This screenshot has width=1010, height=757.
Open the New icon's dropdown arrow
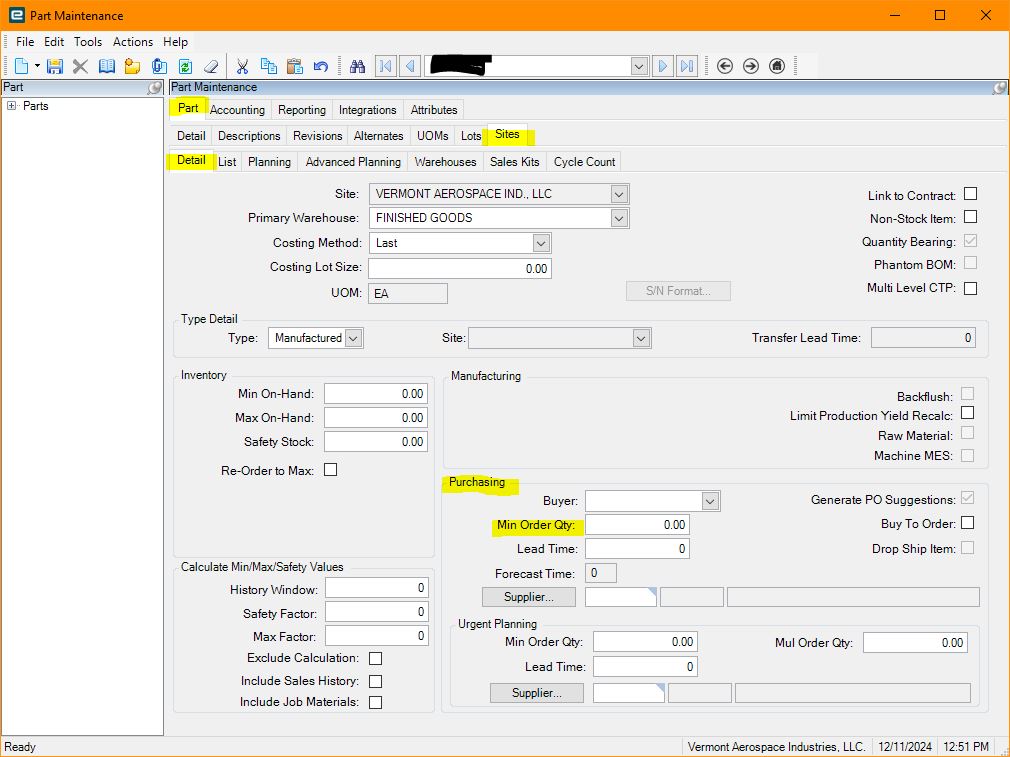pos(37,66)
